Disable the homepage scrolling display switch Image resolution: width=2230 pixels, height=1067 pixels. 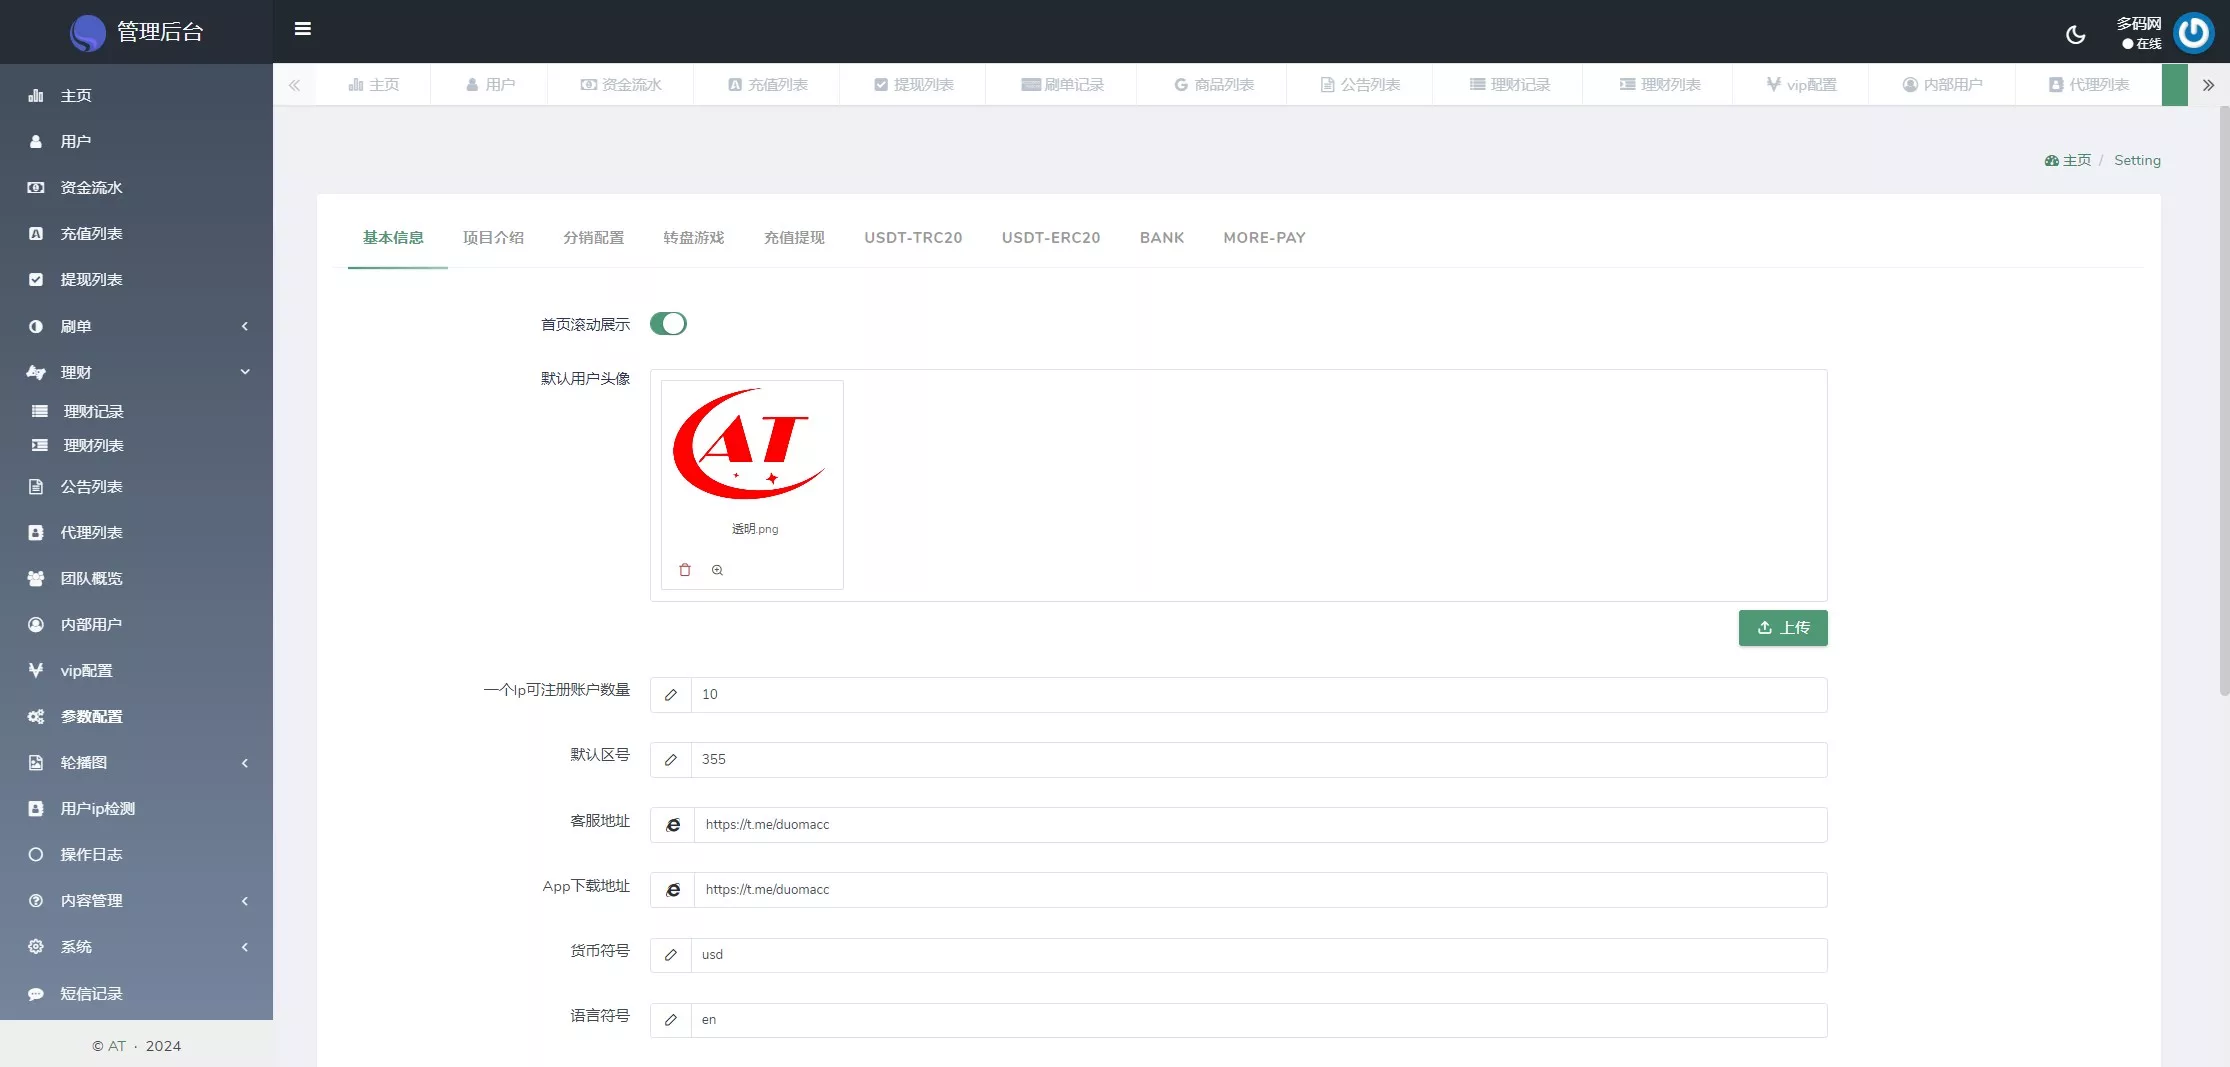[668, 324]
